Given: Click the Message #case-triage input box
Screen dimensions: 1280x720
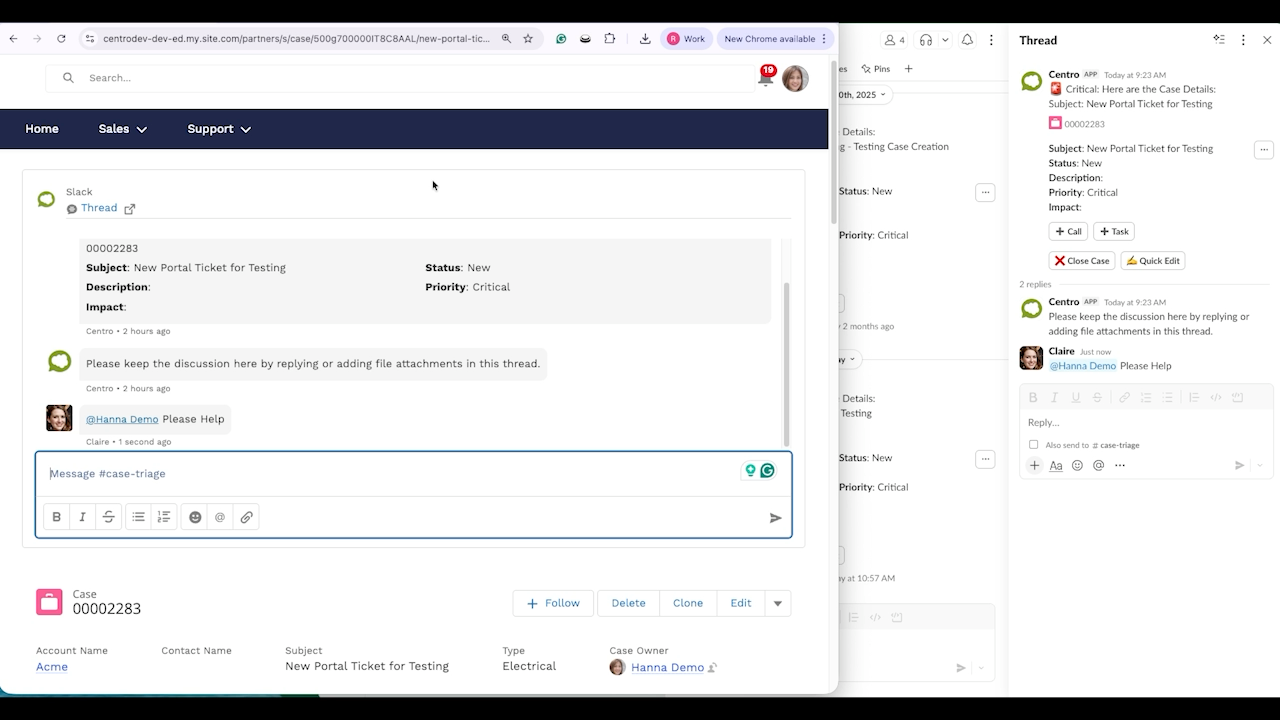Looking at the screenshot, I should coord(390,474).
